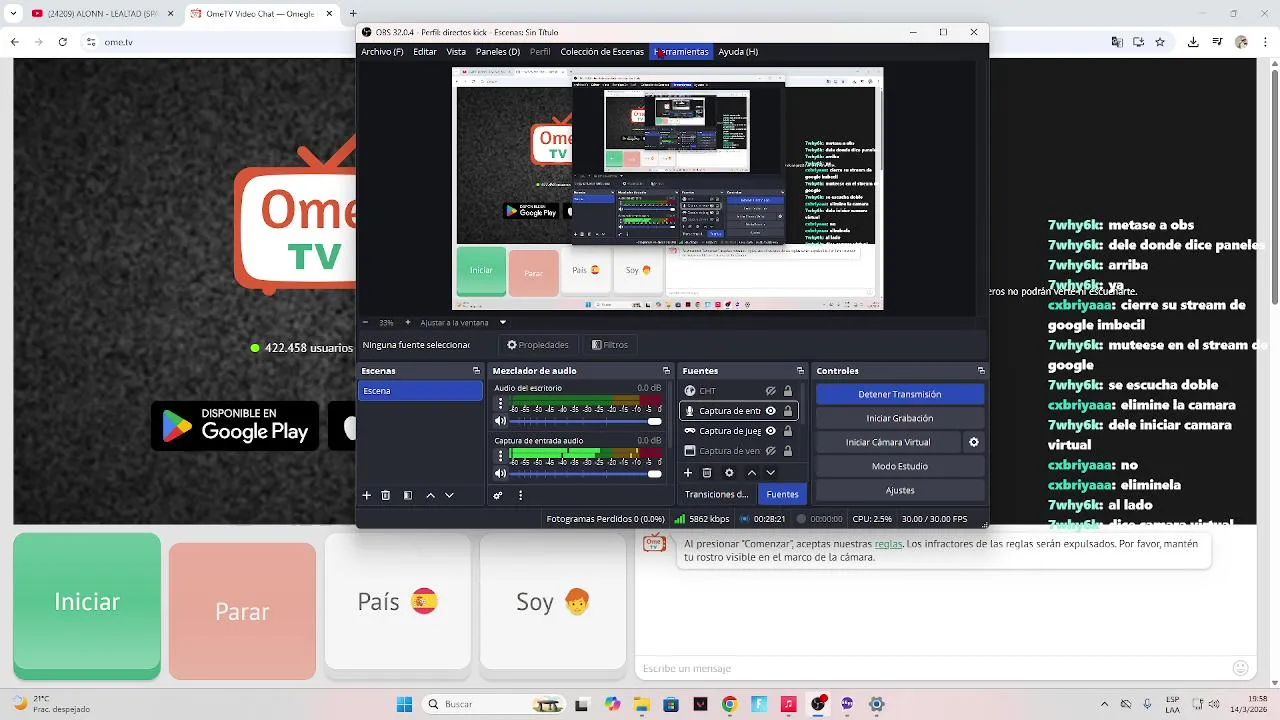Undock the Controles panel

coord(982,371)
